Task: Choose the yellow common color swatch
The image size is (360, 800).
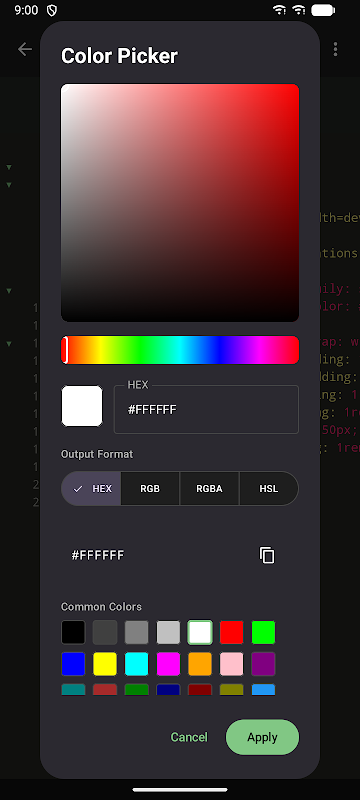Action: [105, 664]
